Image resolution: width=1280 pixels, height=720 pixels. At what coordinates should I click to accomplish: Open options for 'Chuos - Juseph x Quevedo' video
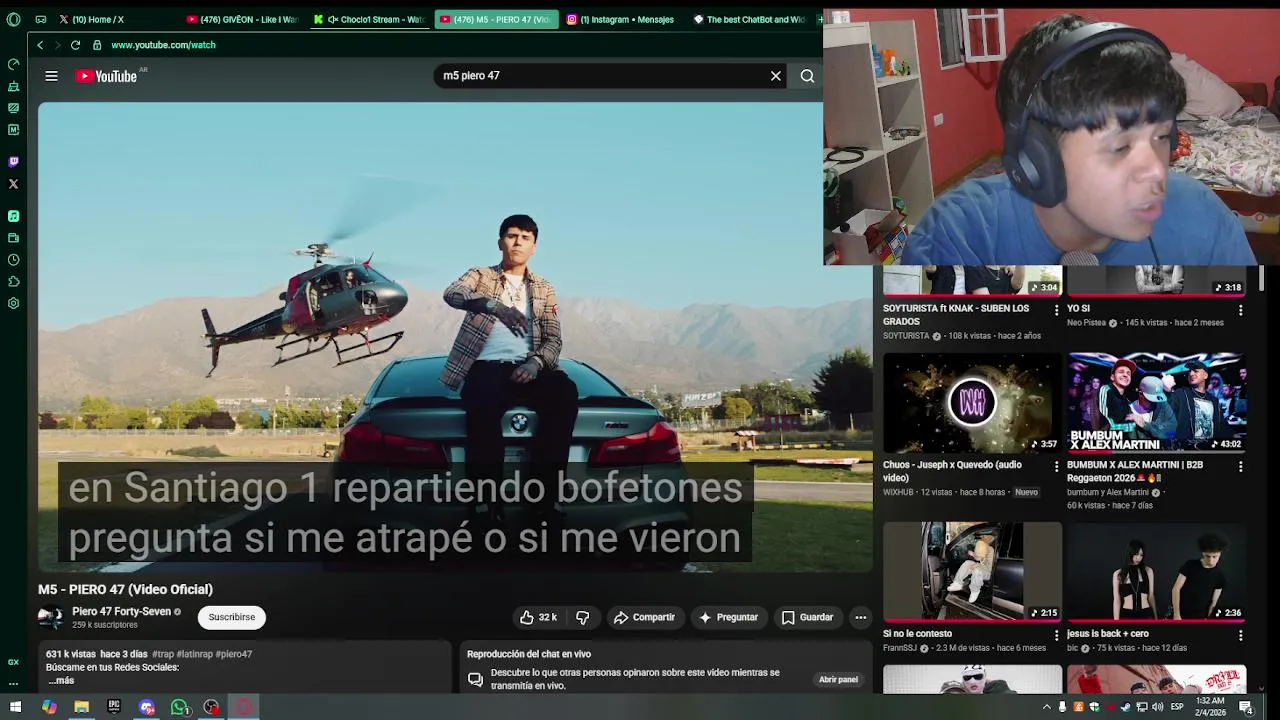[1056, 466]
